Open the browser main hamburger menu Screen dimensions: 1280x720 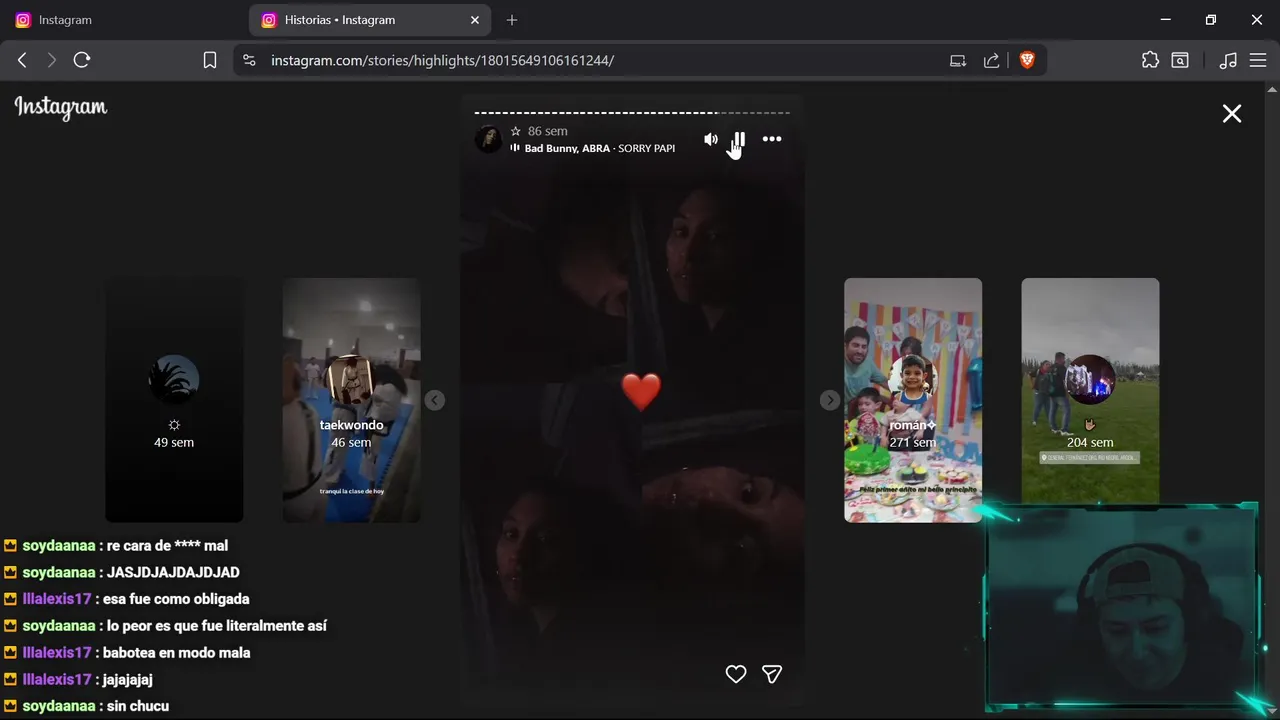click(x=1258, y=60)
